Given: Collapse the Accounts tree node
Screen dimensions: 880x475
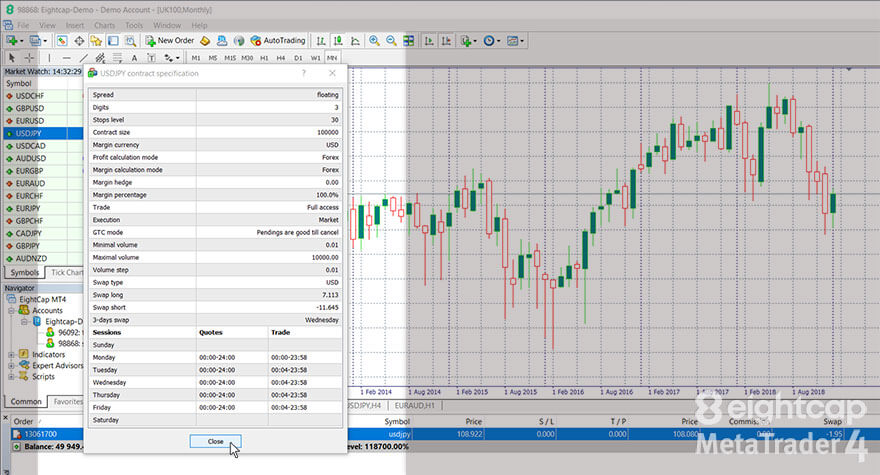Looking at the screenshot, I should pos(11,310).
